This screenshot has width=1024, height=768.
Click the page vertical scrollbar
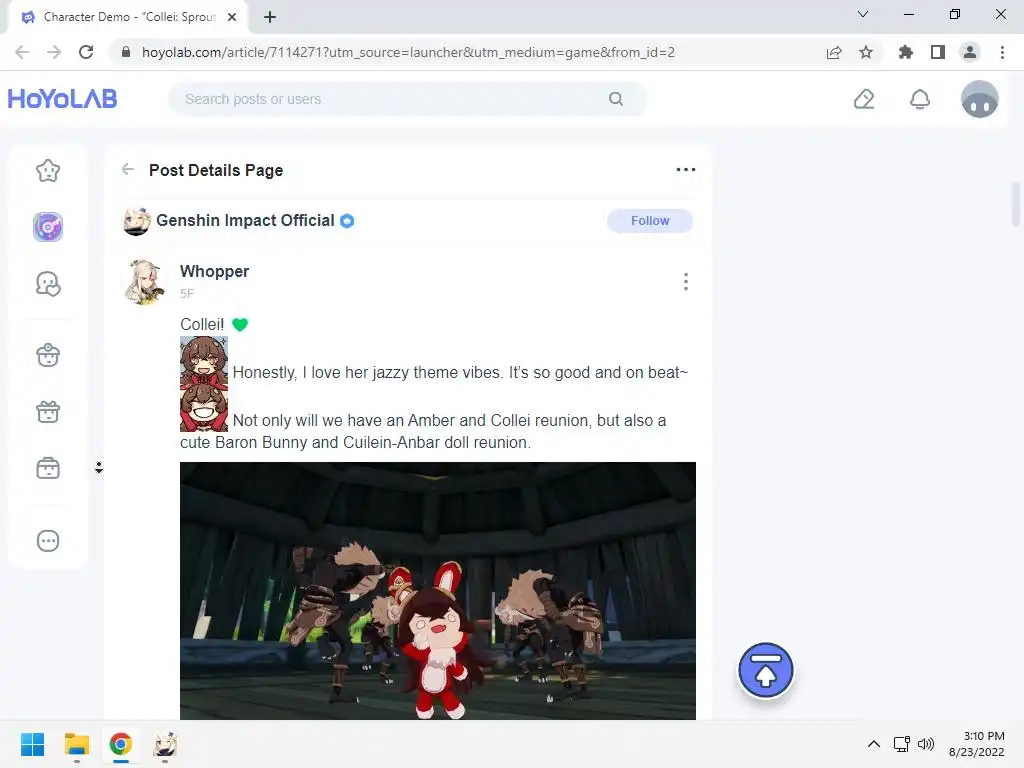(x=1016, y=204)
